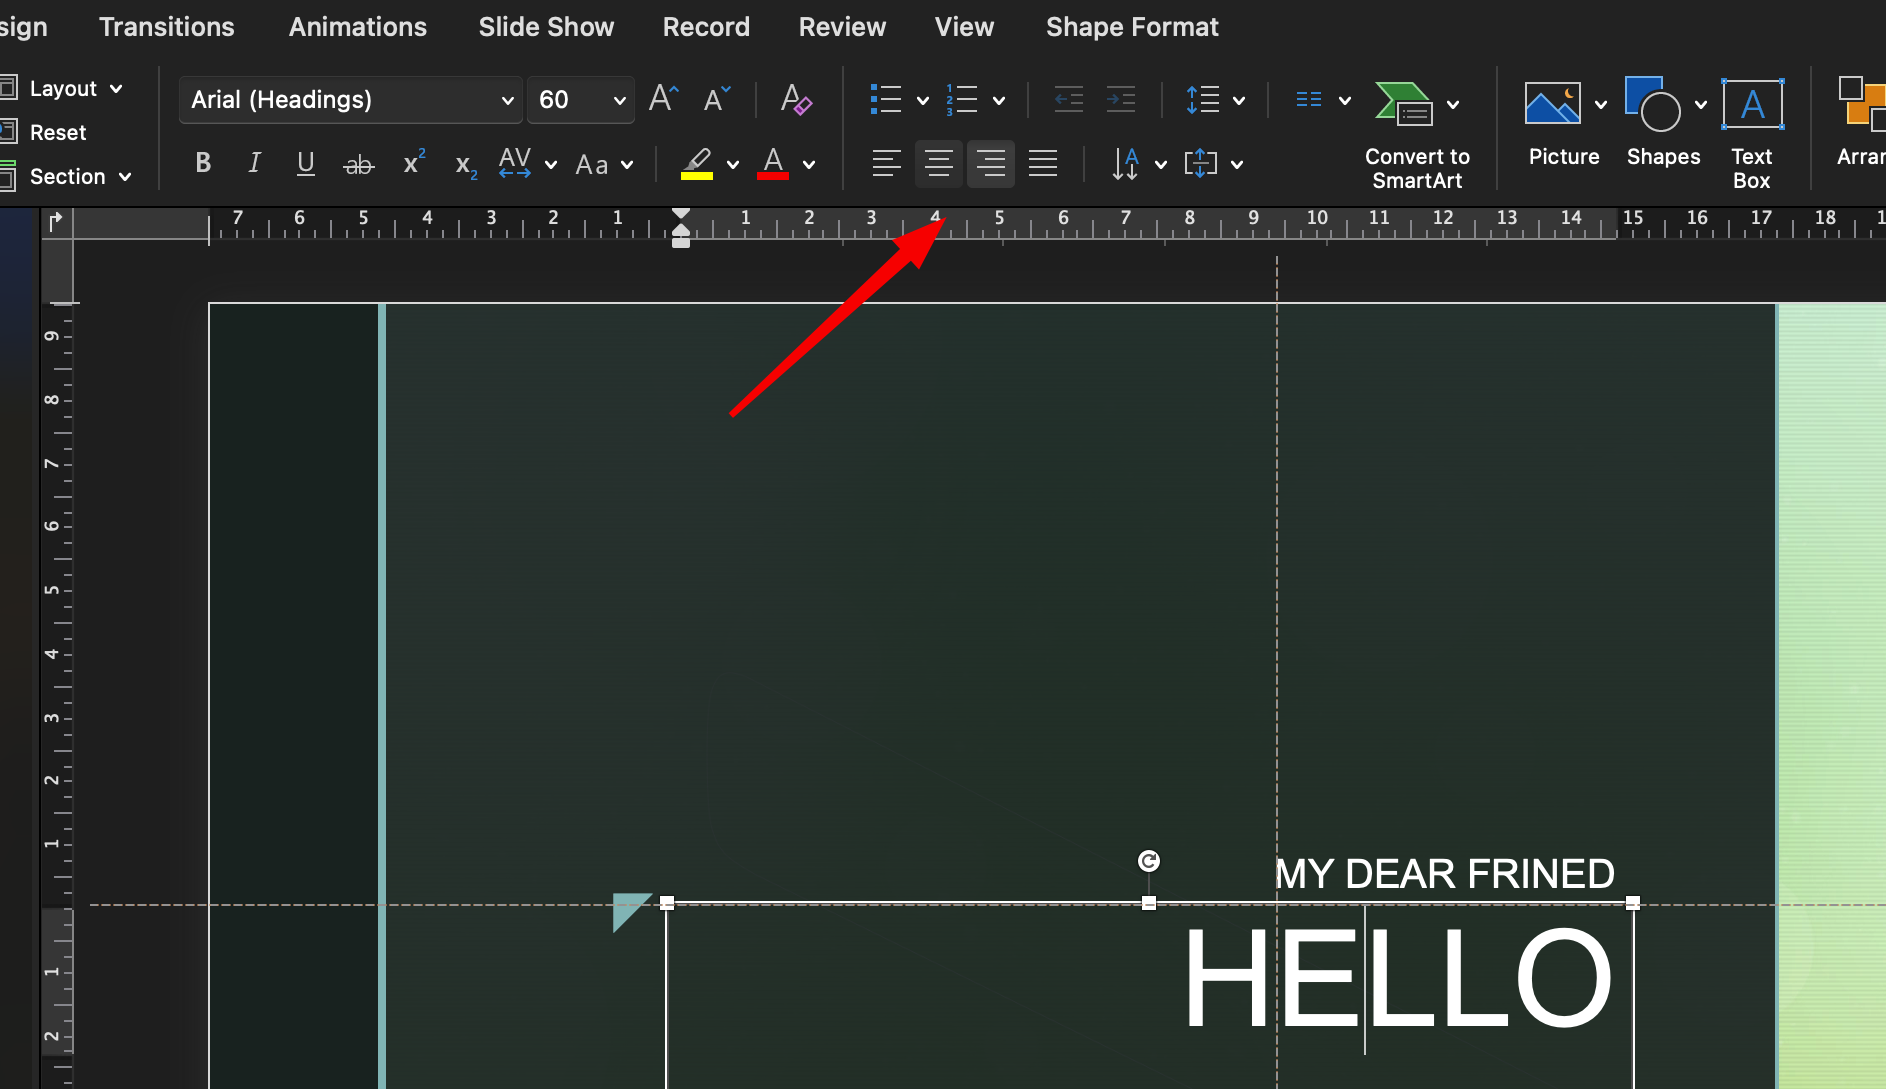Toggle italic formatting
This screenshot has width=1886, height=1089.
[x=254, y=163]
